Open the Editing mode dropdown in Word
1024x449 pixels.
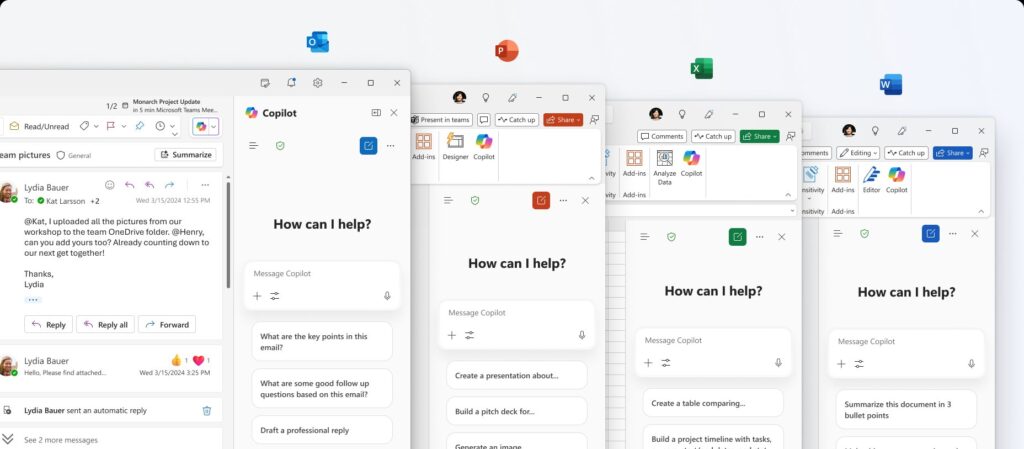858,153
